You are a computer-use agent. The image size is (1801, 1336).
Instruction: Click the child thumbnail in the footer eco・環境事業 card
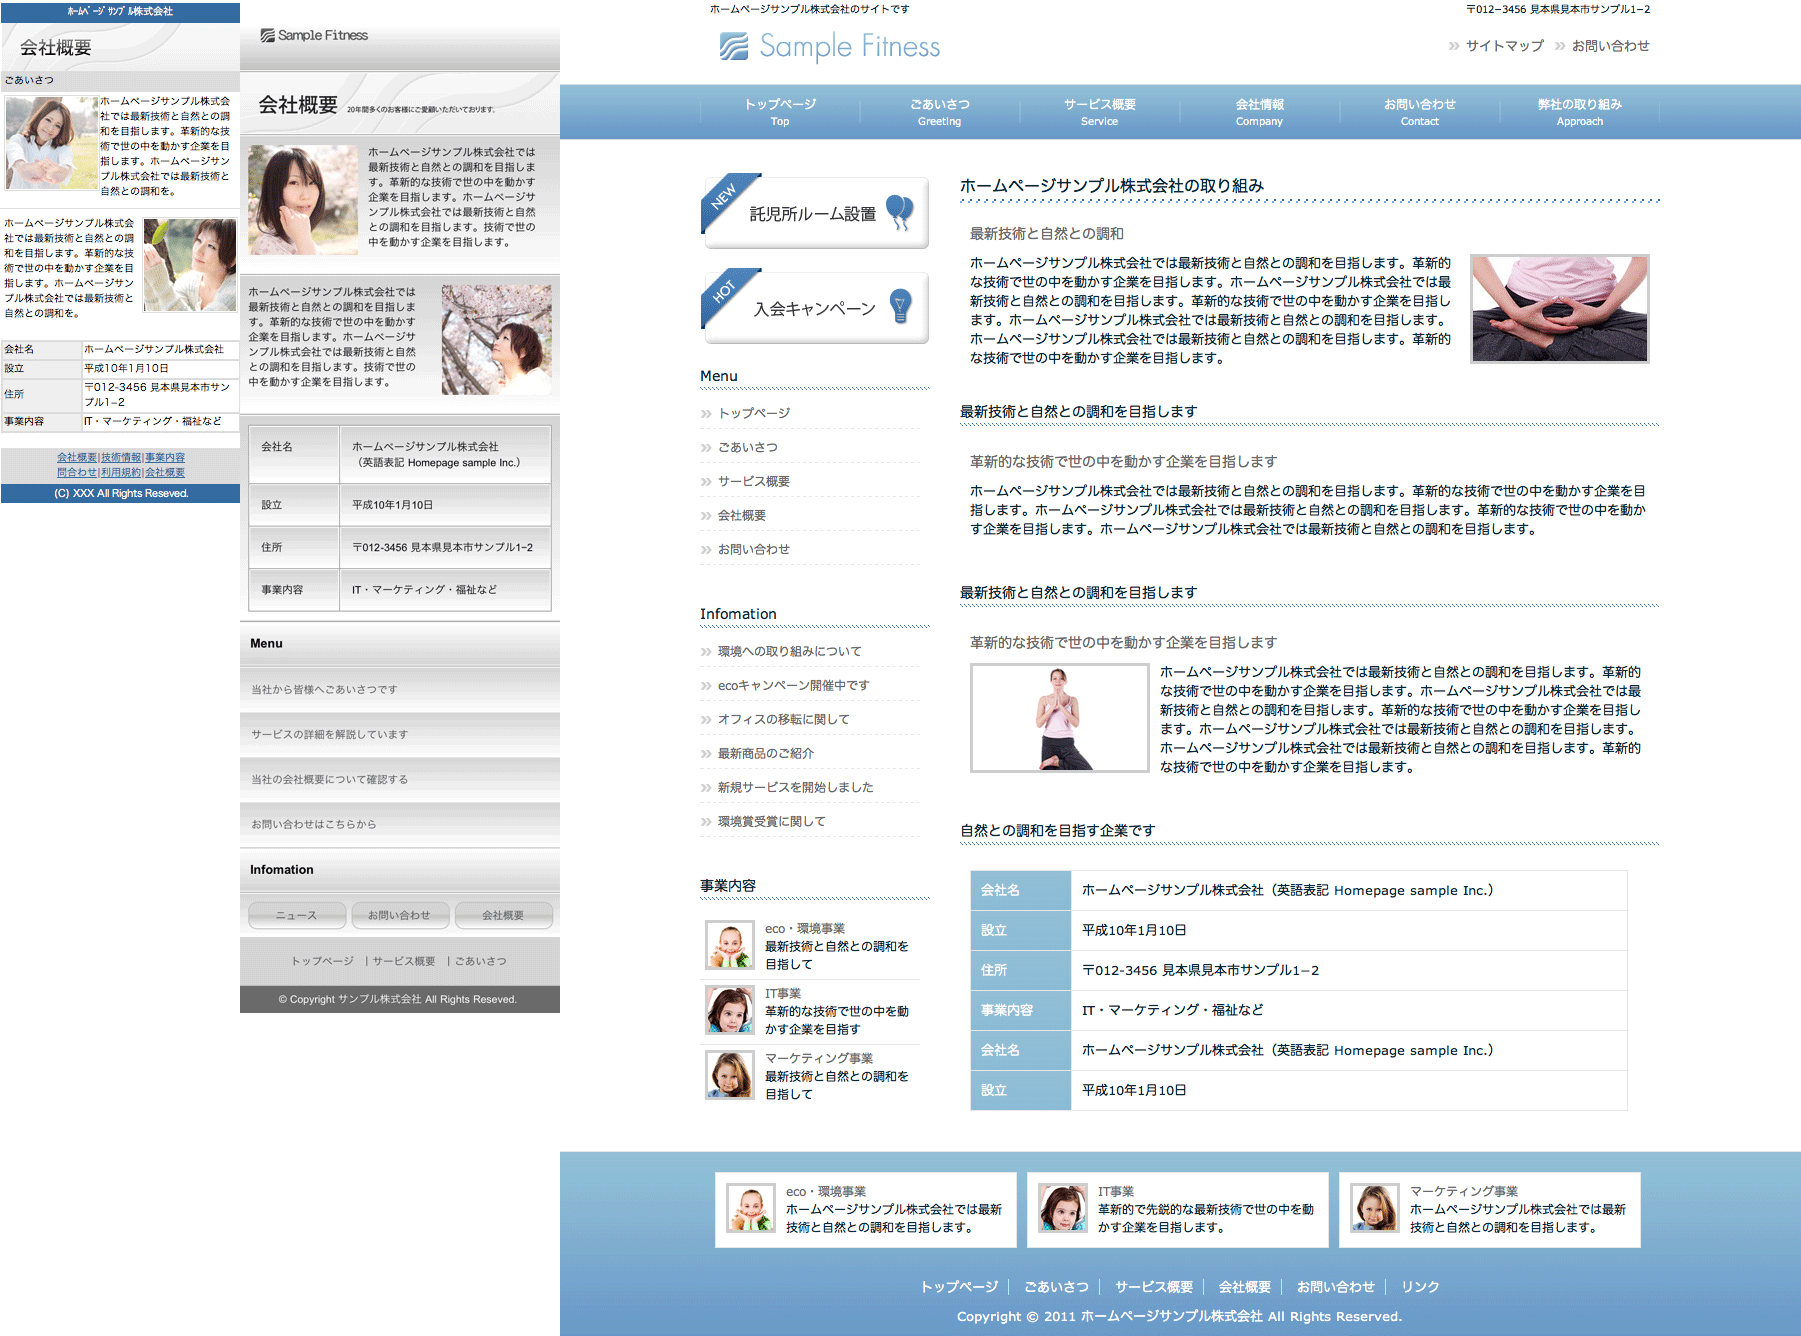point(750,1208)
